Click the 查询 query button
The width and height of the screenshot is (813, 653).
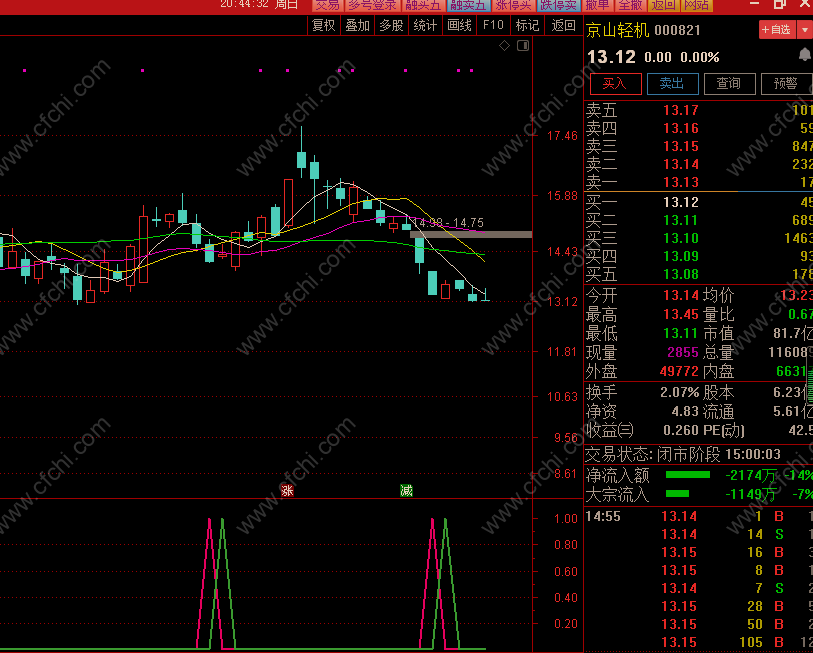tap(729, 84)
